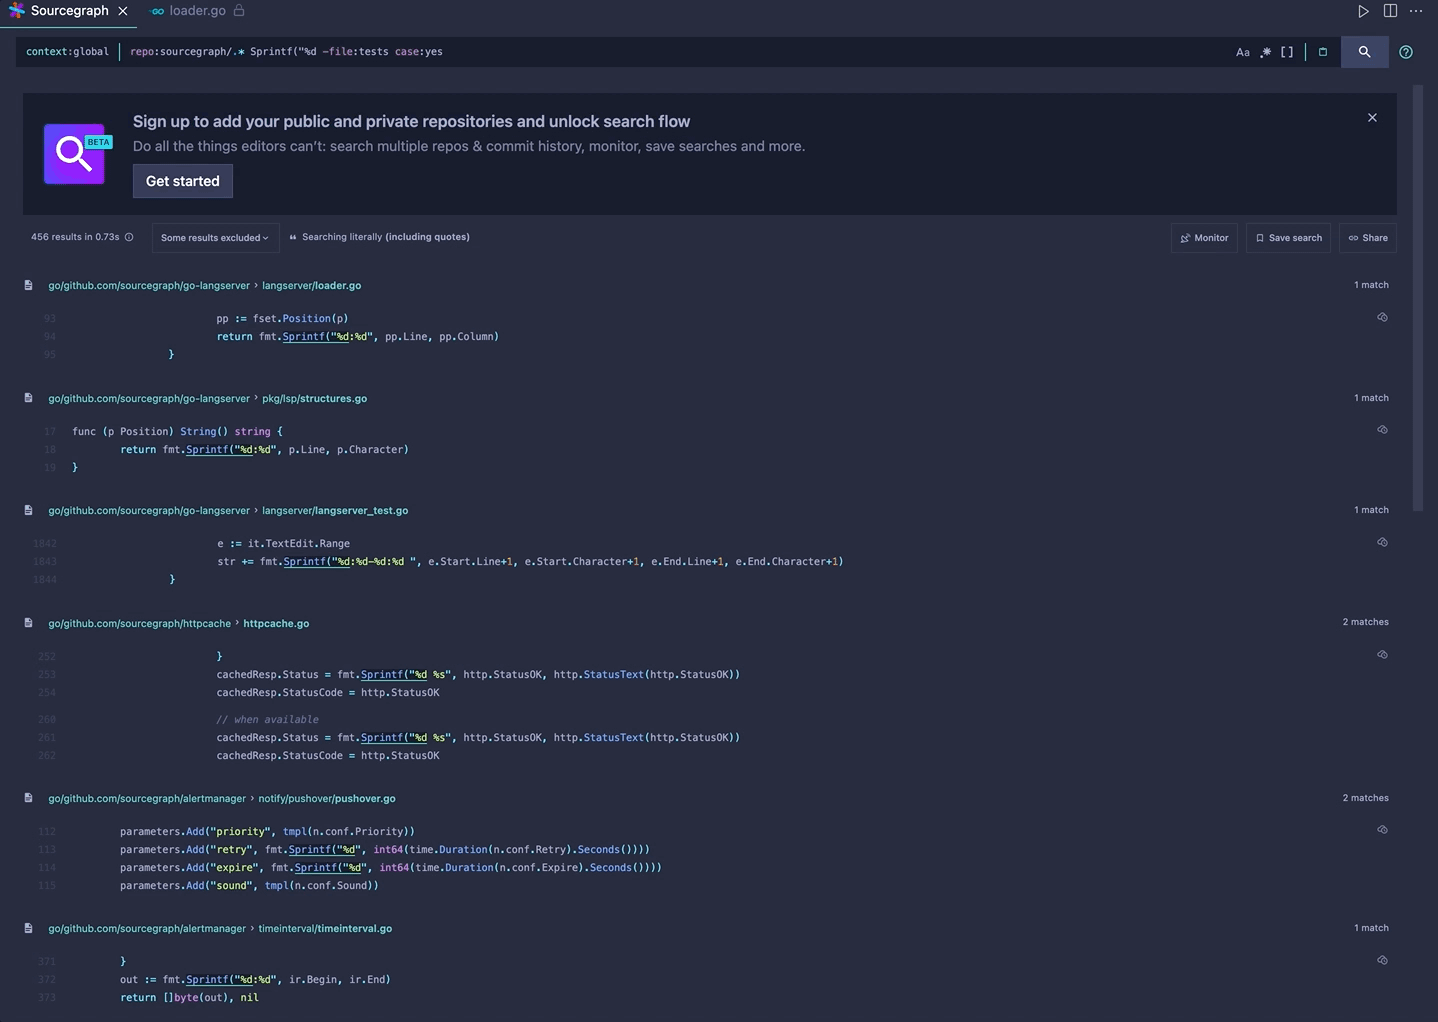The height and width of the screenshot is (1022, 1438).
Task: Click the Searching literally notice
Action: click(379, 237)
